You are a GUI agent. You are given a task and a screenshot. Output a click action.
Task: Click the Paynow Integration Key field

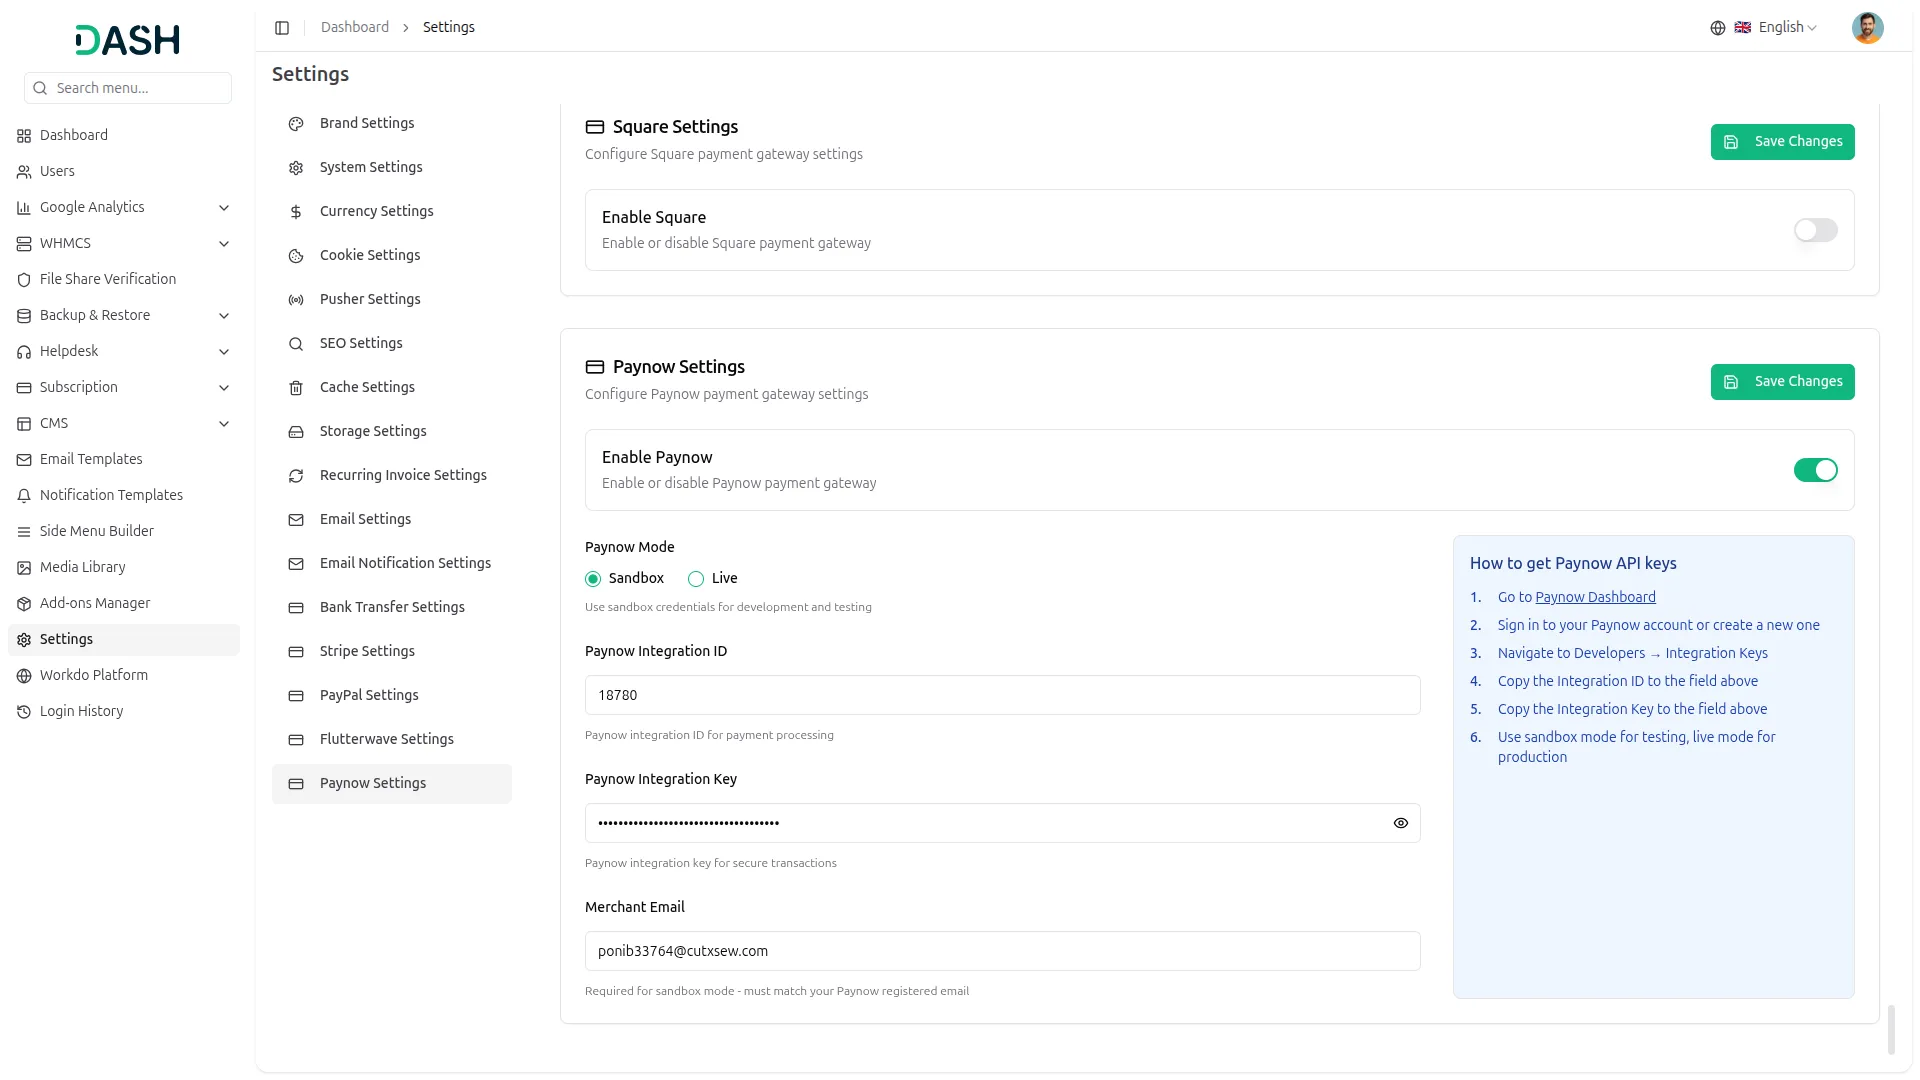point(1002,823)
